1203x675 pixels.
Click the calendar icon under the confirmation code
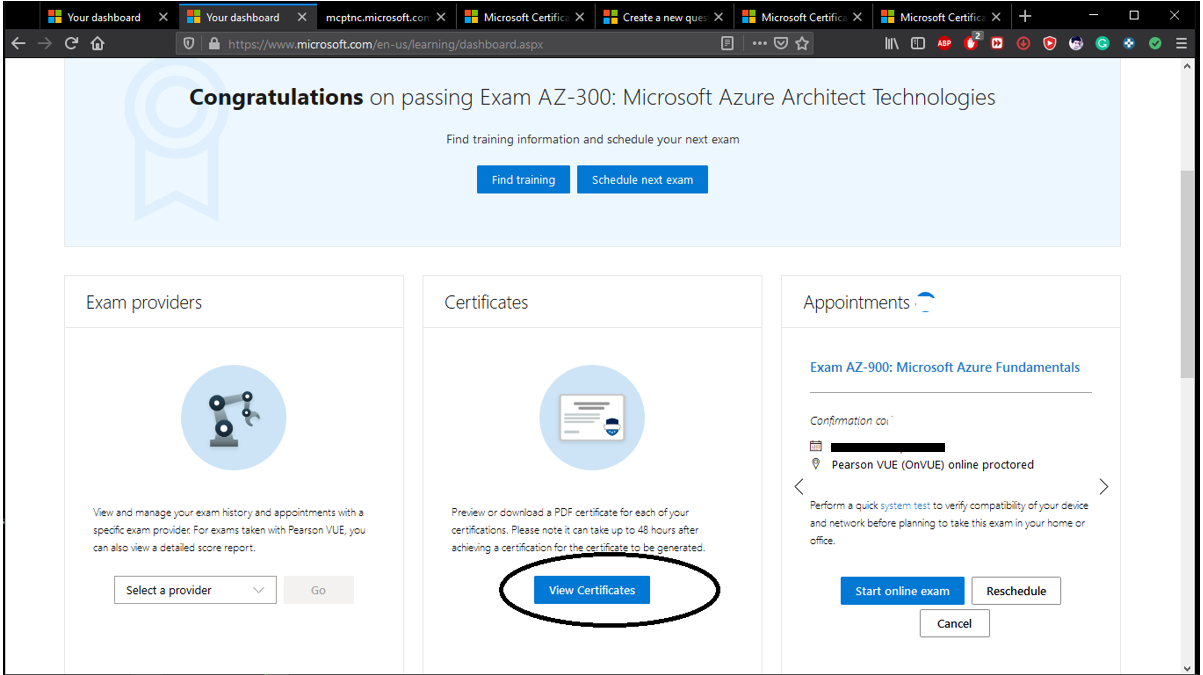(x=816, y=446)
